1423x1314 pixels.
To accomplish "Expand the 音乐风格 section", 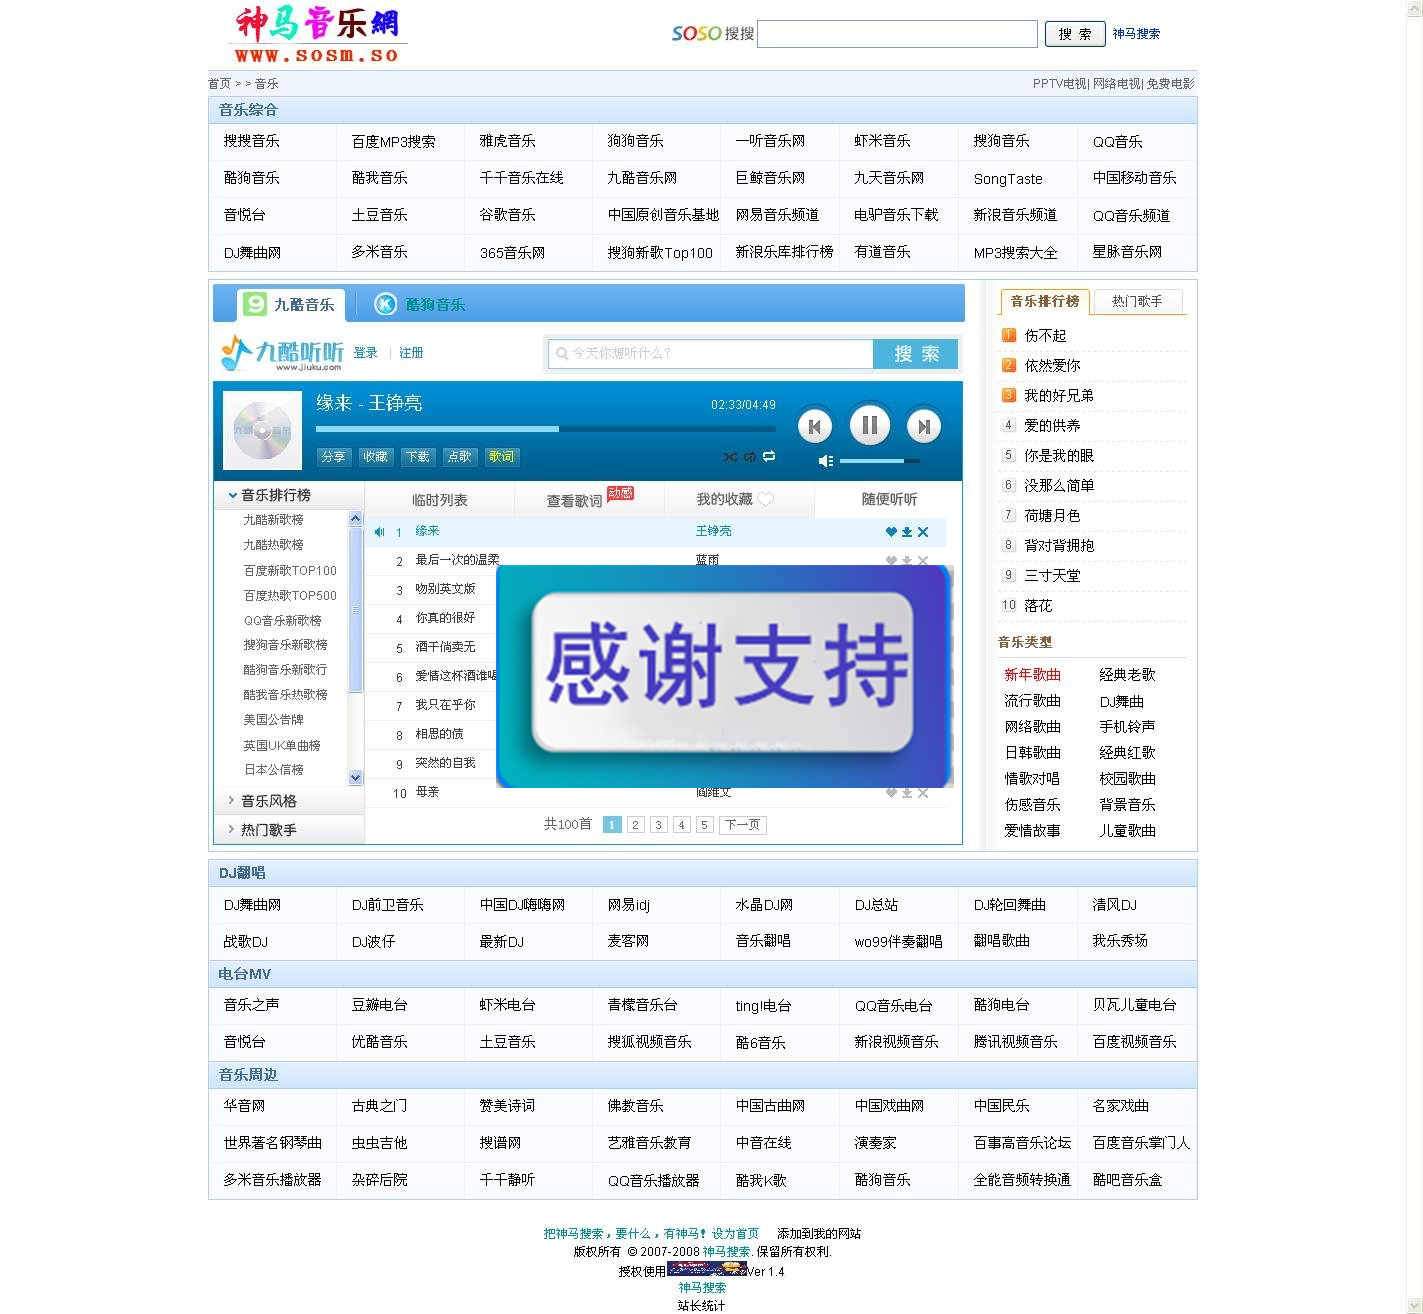I will tap(289, 801).
